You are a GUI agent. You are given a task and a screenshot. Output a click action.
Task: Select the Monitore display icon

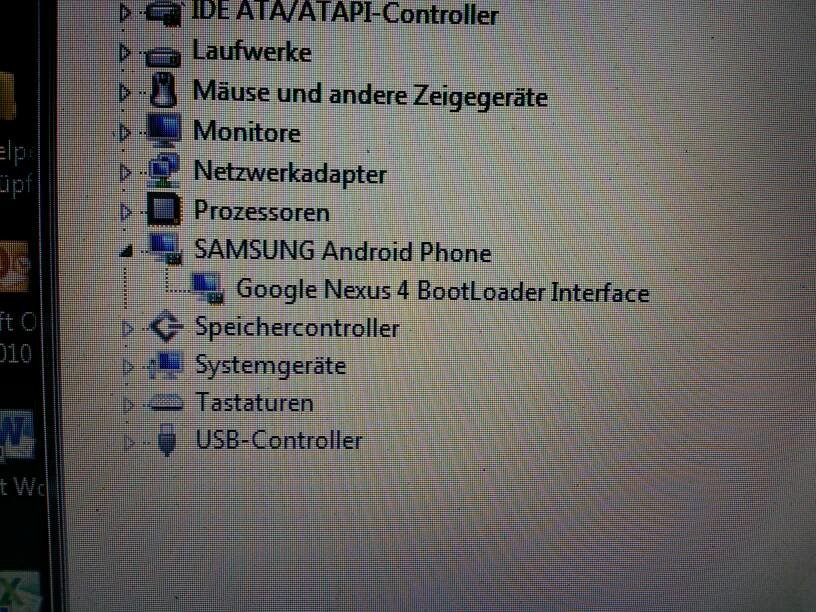coord(164,130)
